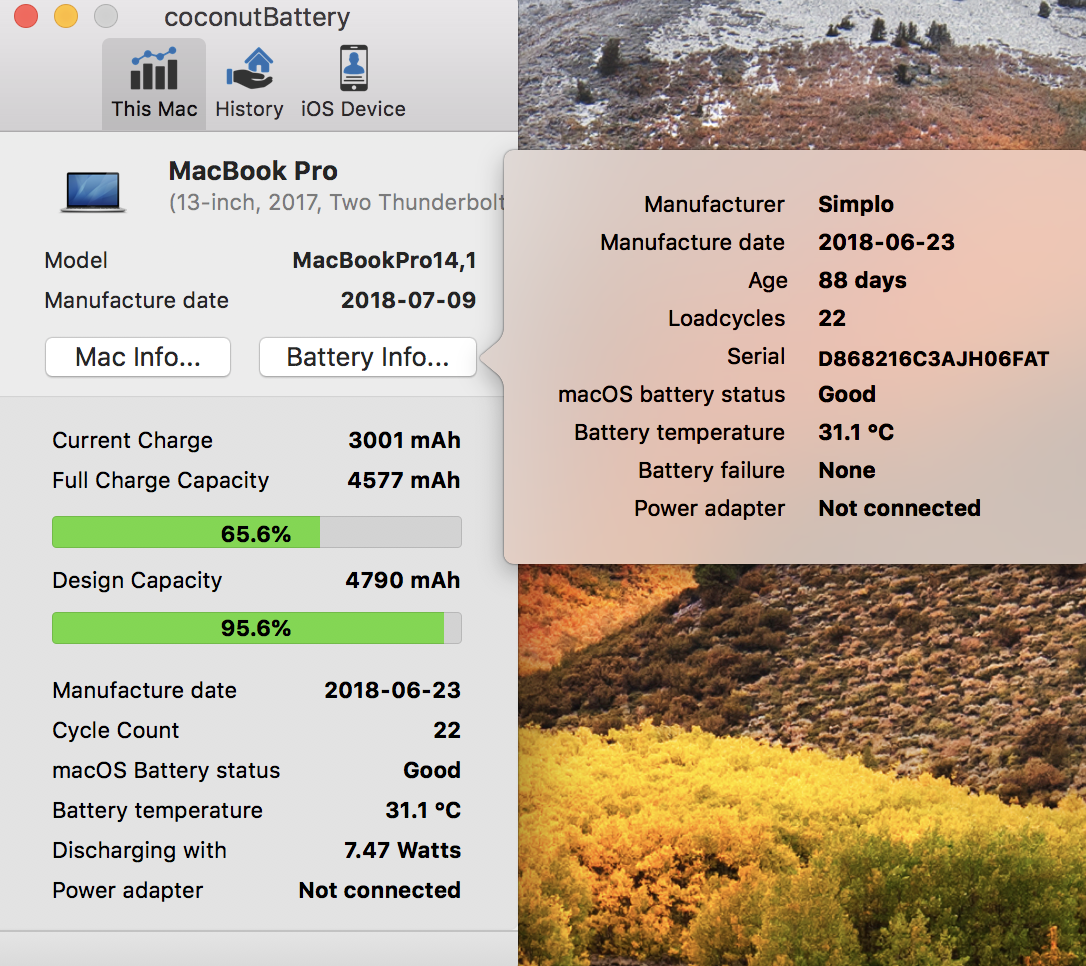The image size is (1086, 966).
Task: Click the macOS battery status label in popover
Action: pos(672,395)
